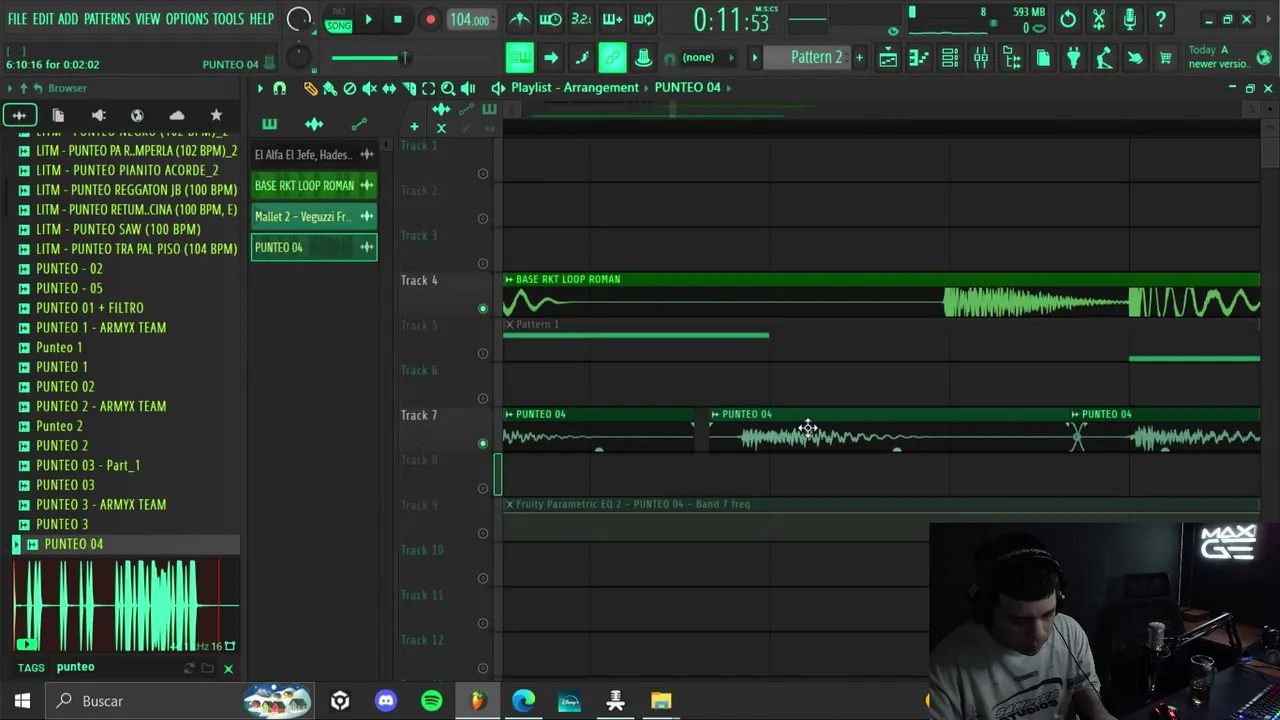Select El Alfa El Jefe clip in picker
The width and height of the screenshot is (1280, 720).
tap(314, 155)
